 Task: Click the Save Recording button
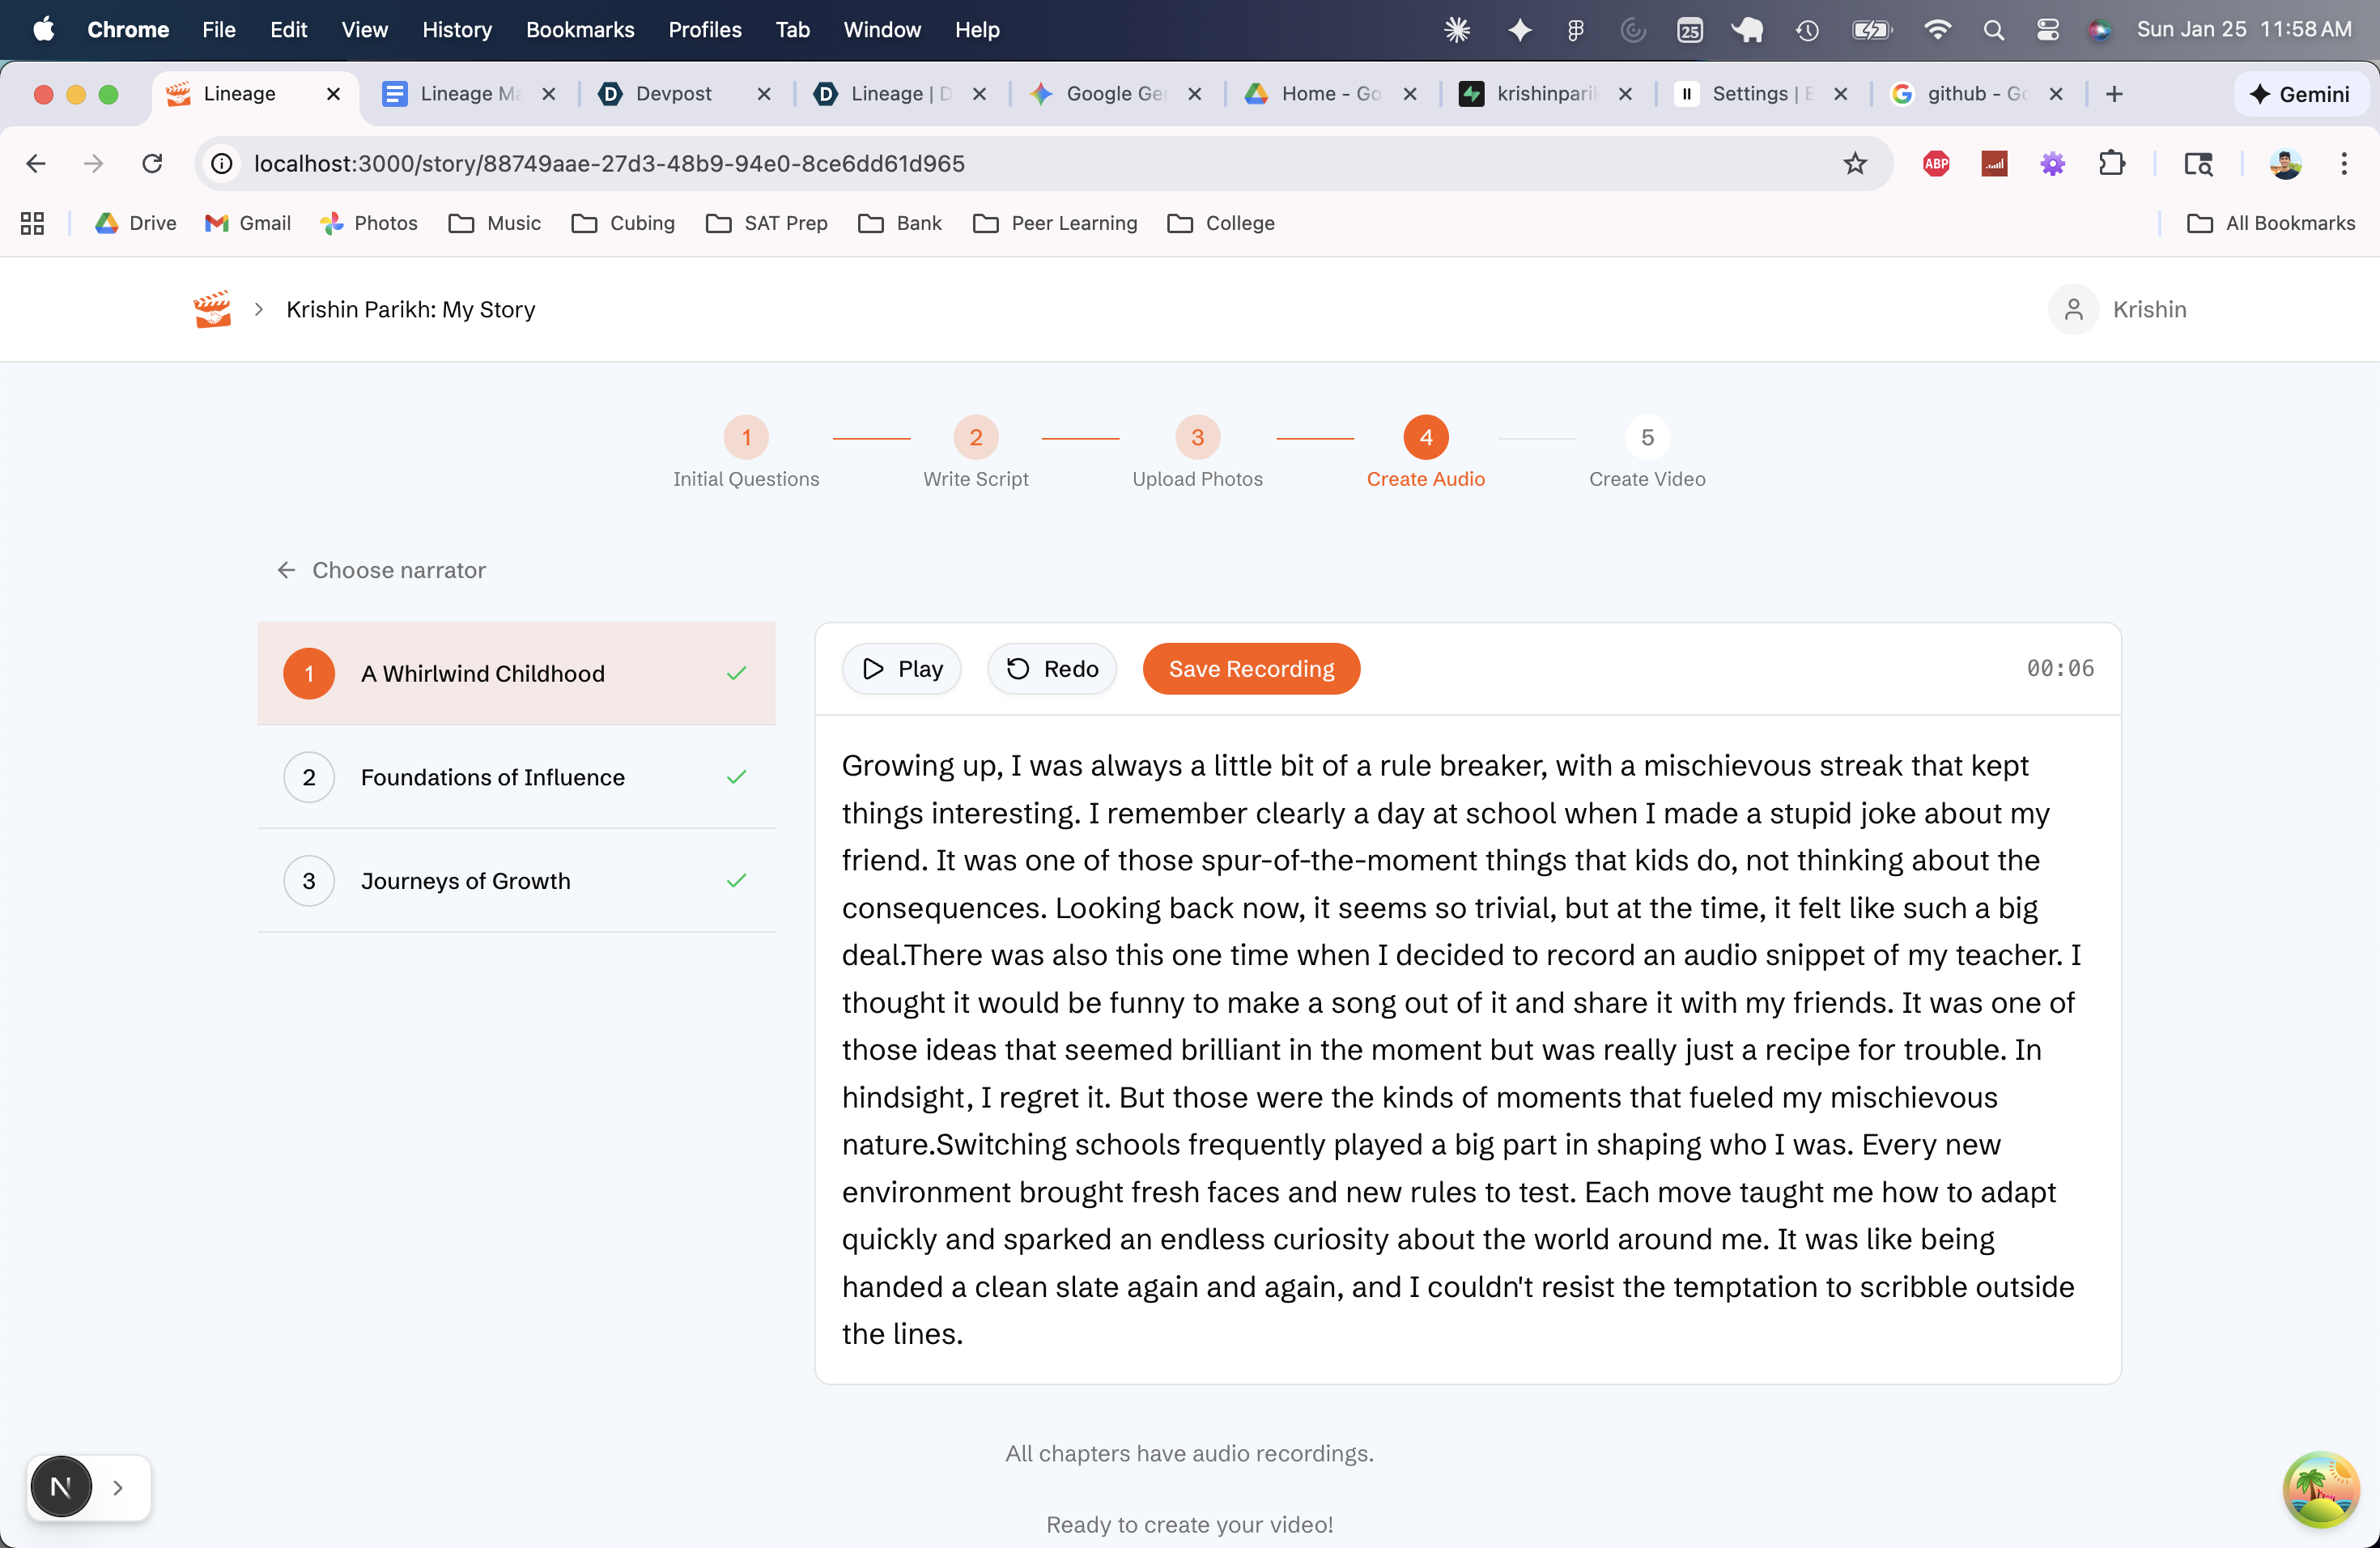[x=1250, y=668]
